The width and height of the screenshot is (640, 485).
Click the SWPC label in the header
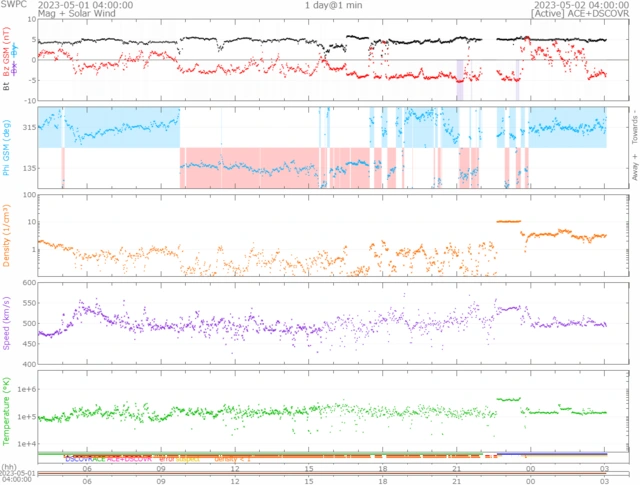pyautogui.click(x=14, y=4)
